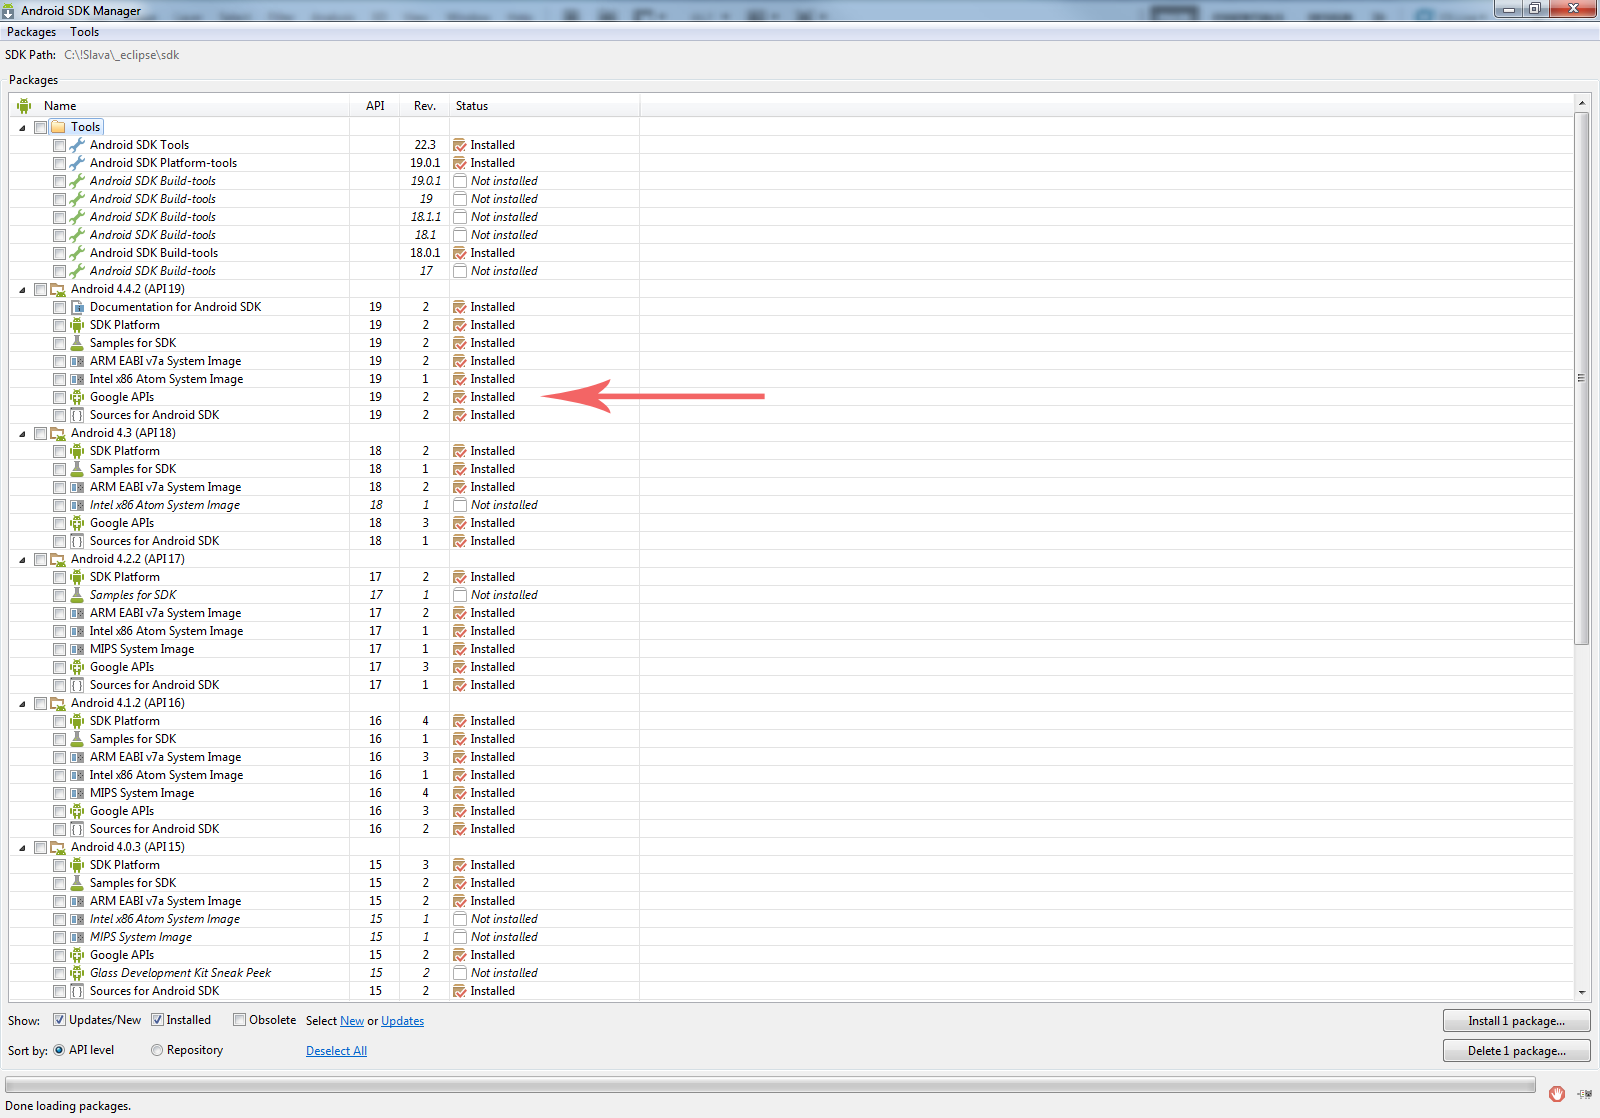Click the Android SDK Manager title bar icon

click(x=8, y=11)
